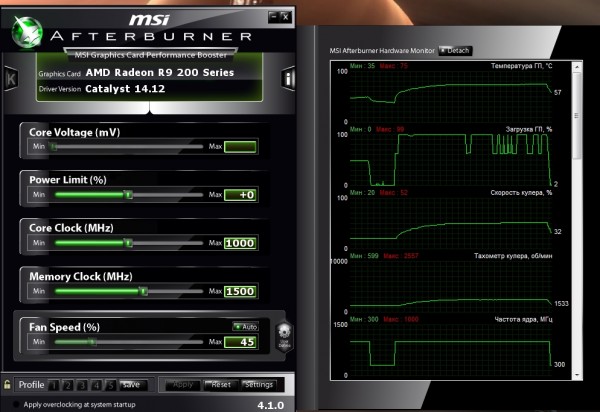Click the Core Voltage (mV) label
This screenshot has width=600, height=412.
tap(75, 132)
